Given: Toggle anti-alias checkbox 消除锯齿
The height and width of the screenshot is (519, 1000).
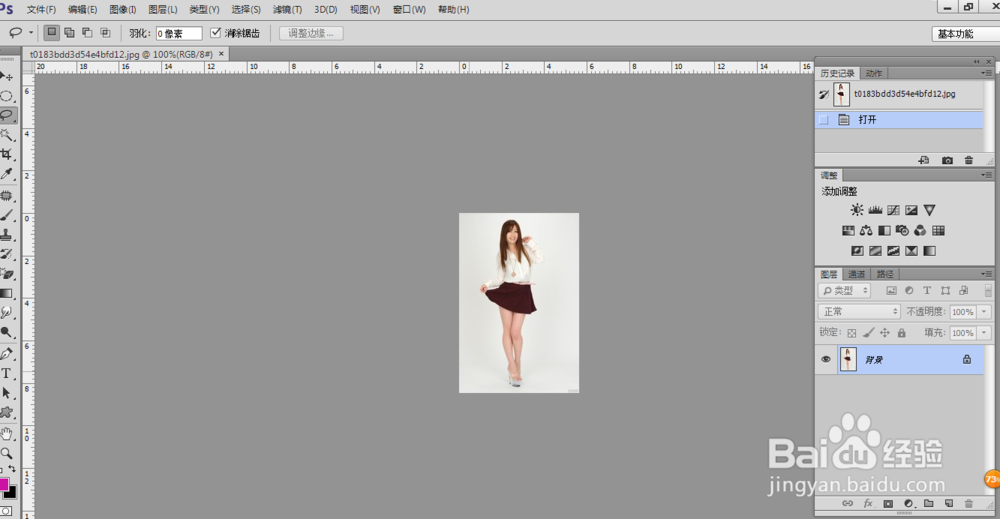Looking at the screenshot, I should click(x=216, y=33).
